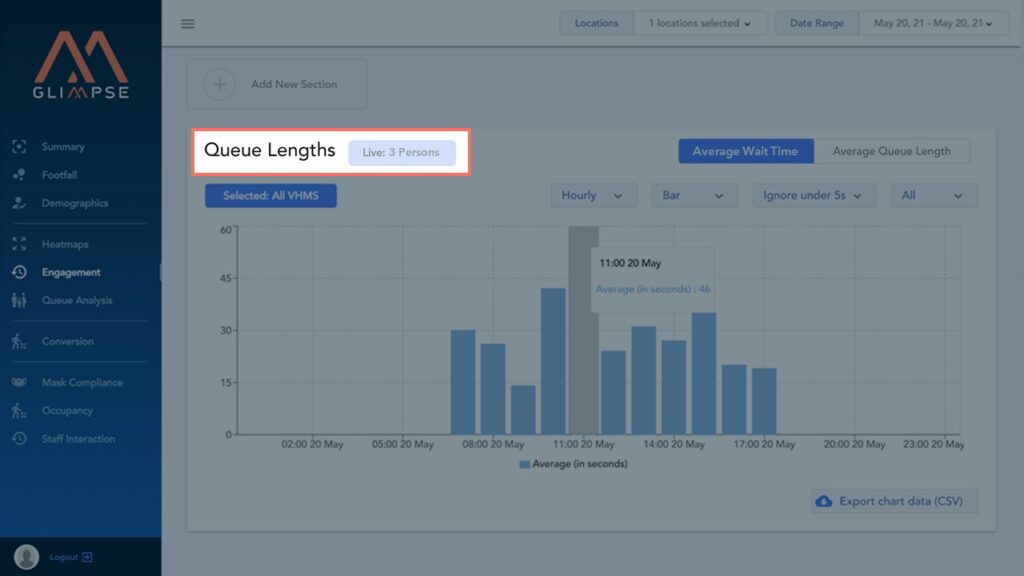The image size is (1024, 576).
Task: Open Staff Interaction menu item
Action: (78, 439)
